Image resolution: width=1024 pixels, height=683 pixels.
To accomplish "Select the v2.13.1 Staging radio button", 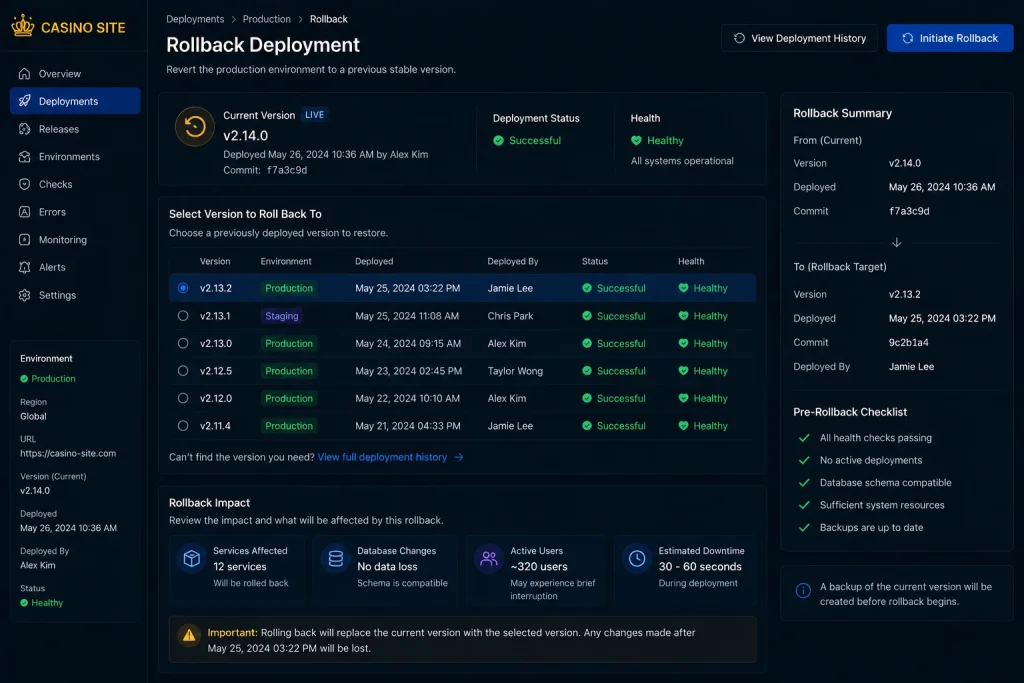I will pyautogui.click(x=183, y=316).
